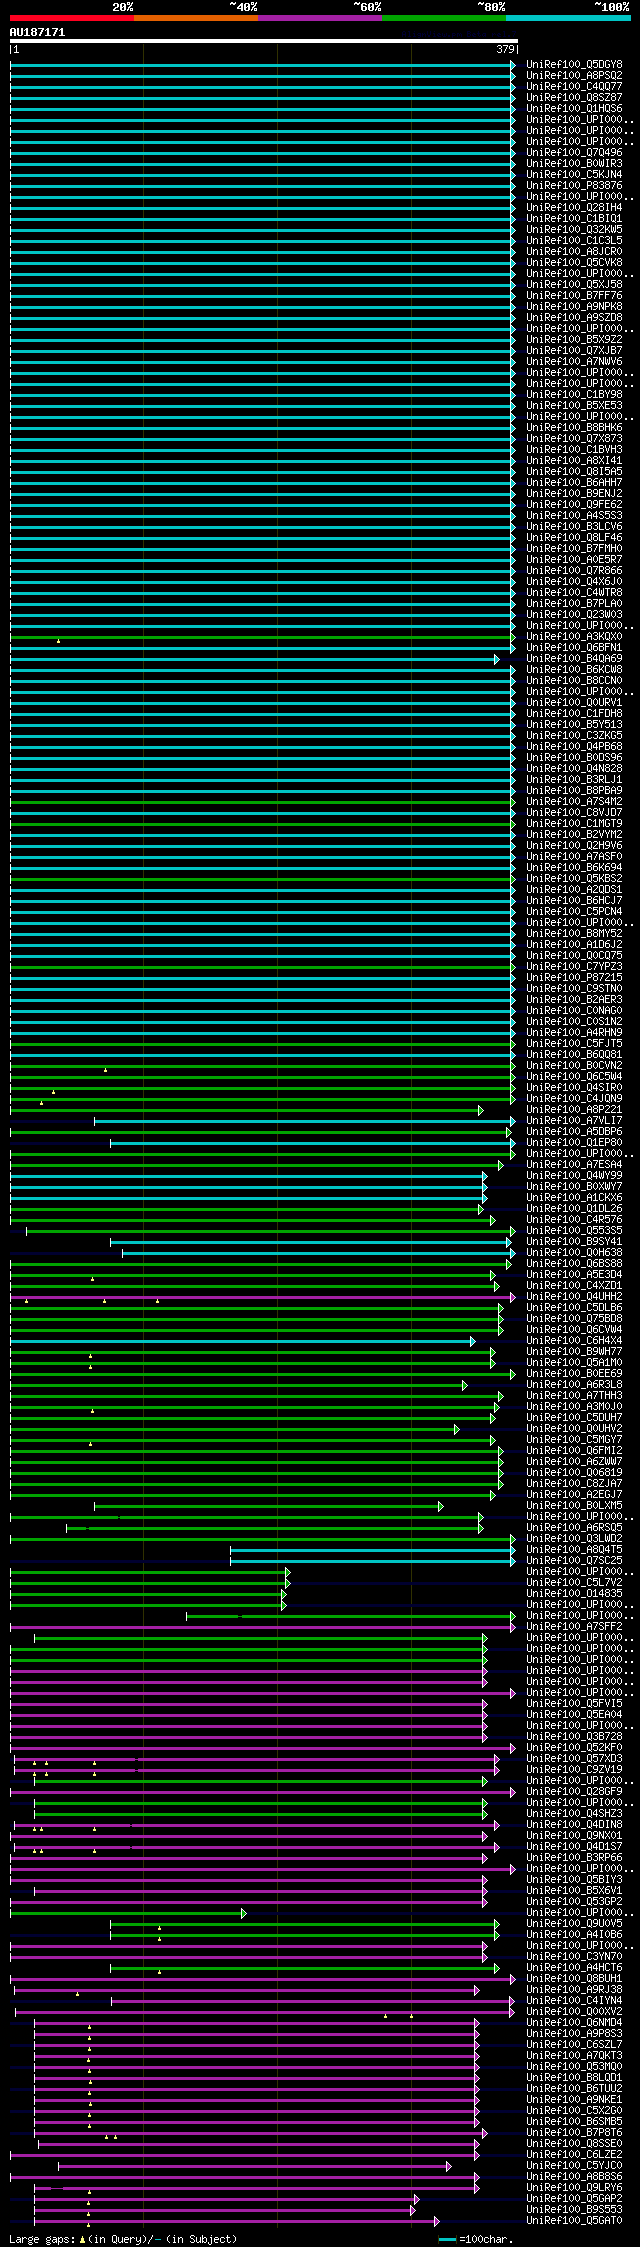Viewport: 640px width, 2247px height.
Task: Open entry UniRef100_C1MGT9
Action: [x=574, y=824]
